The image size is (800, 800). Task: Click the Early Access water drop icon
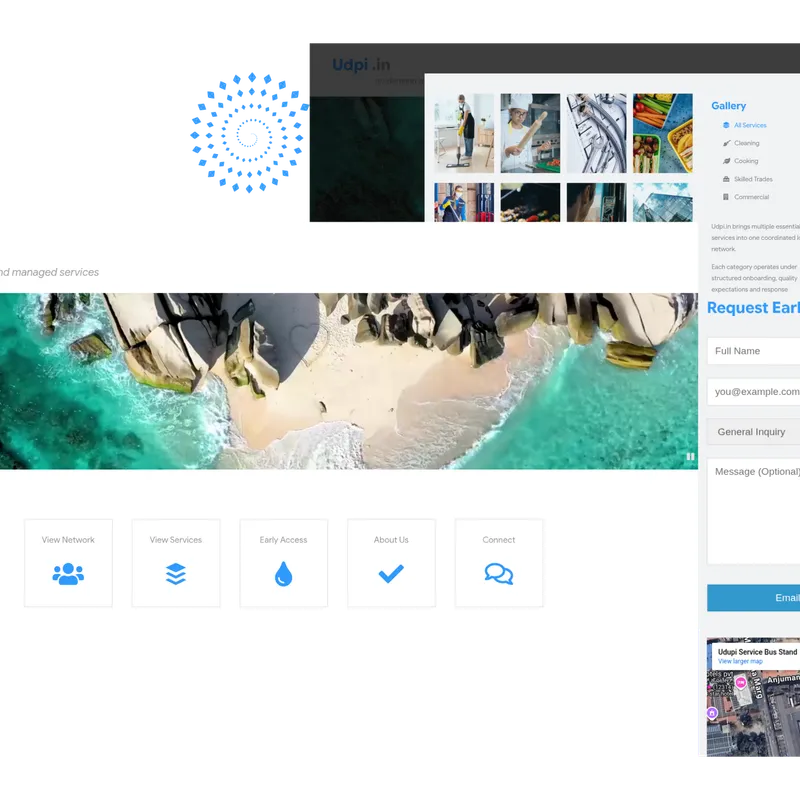point(283,574)
